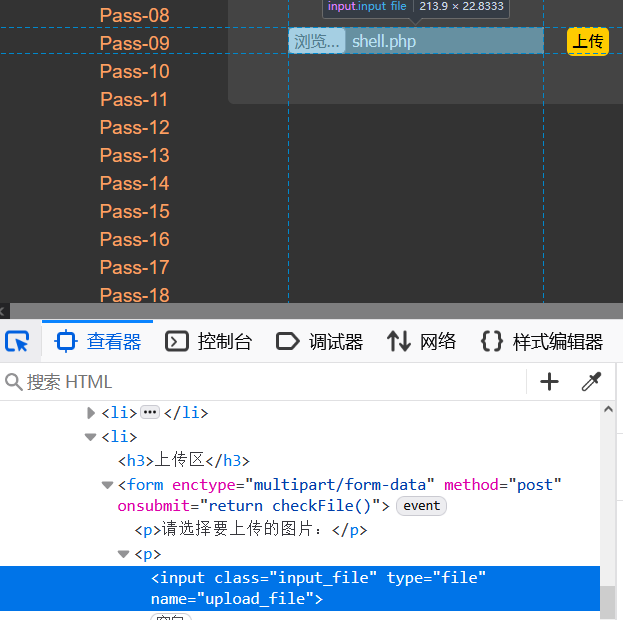Open the 样式编辑器 Style Editor tab

542,342
